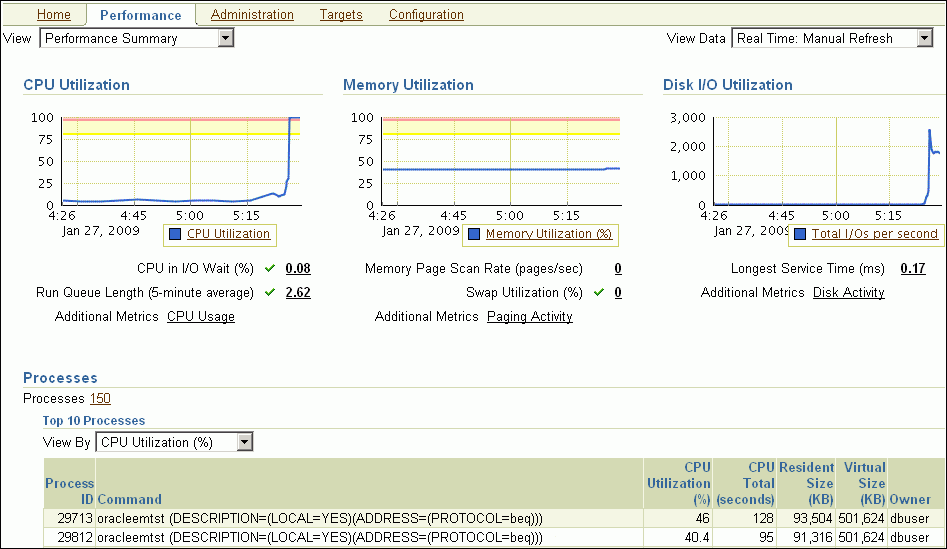This screenshot has width=947, height=549.
Task: Open the Disk Activity link
Action: point(848,293)
